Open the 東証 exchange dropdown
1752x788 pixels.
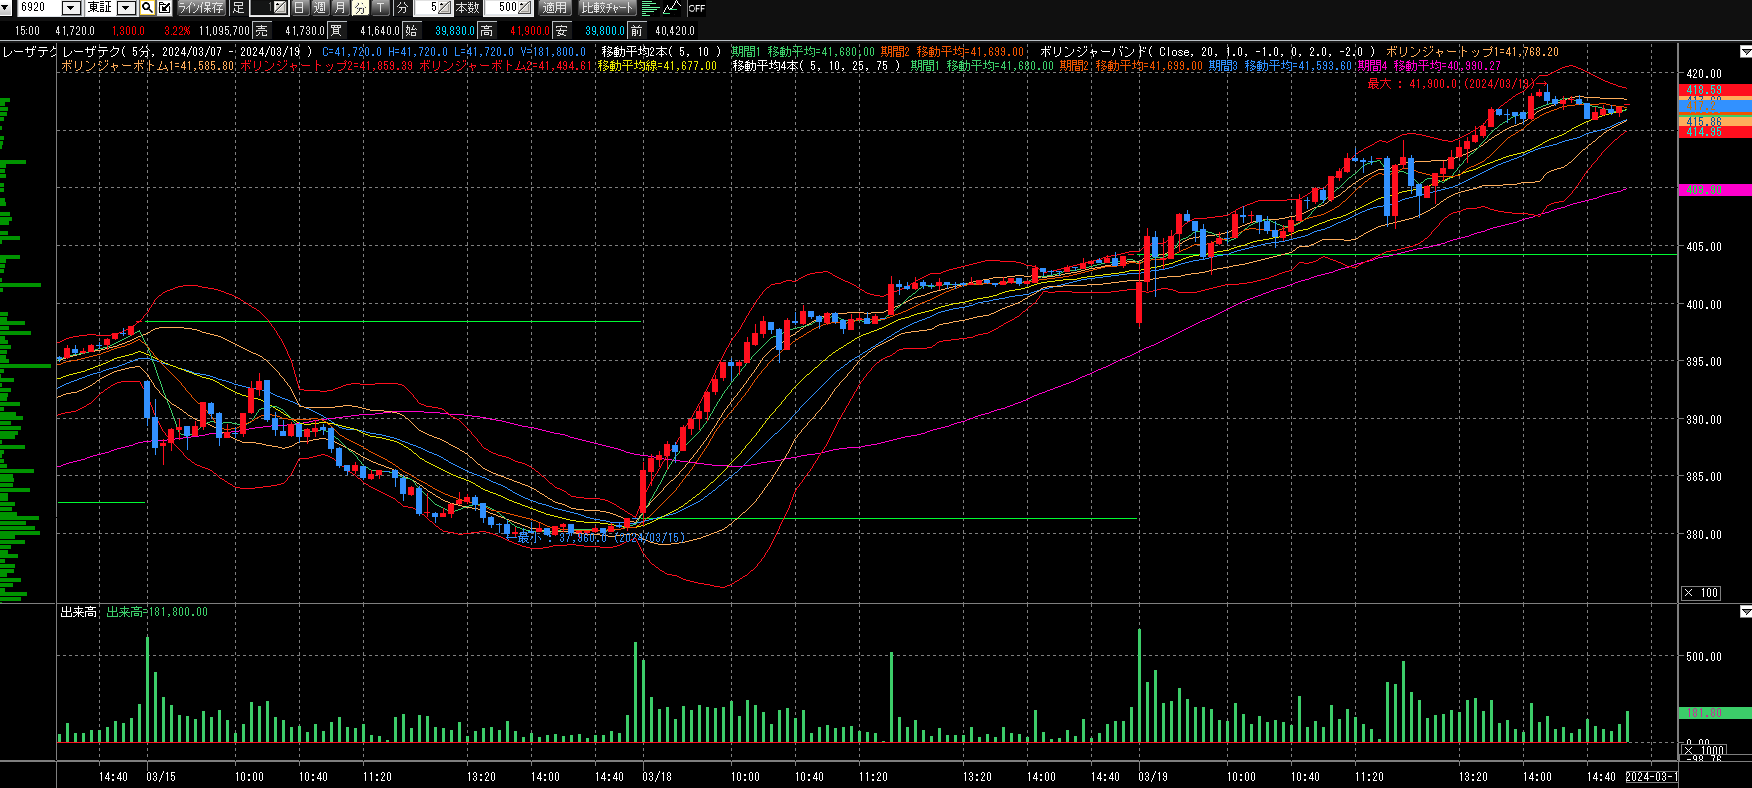point(126,8)
